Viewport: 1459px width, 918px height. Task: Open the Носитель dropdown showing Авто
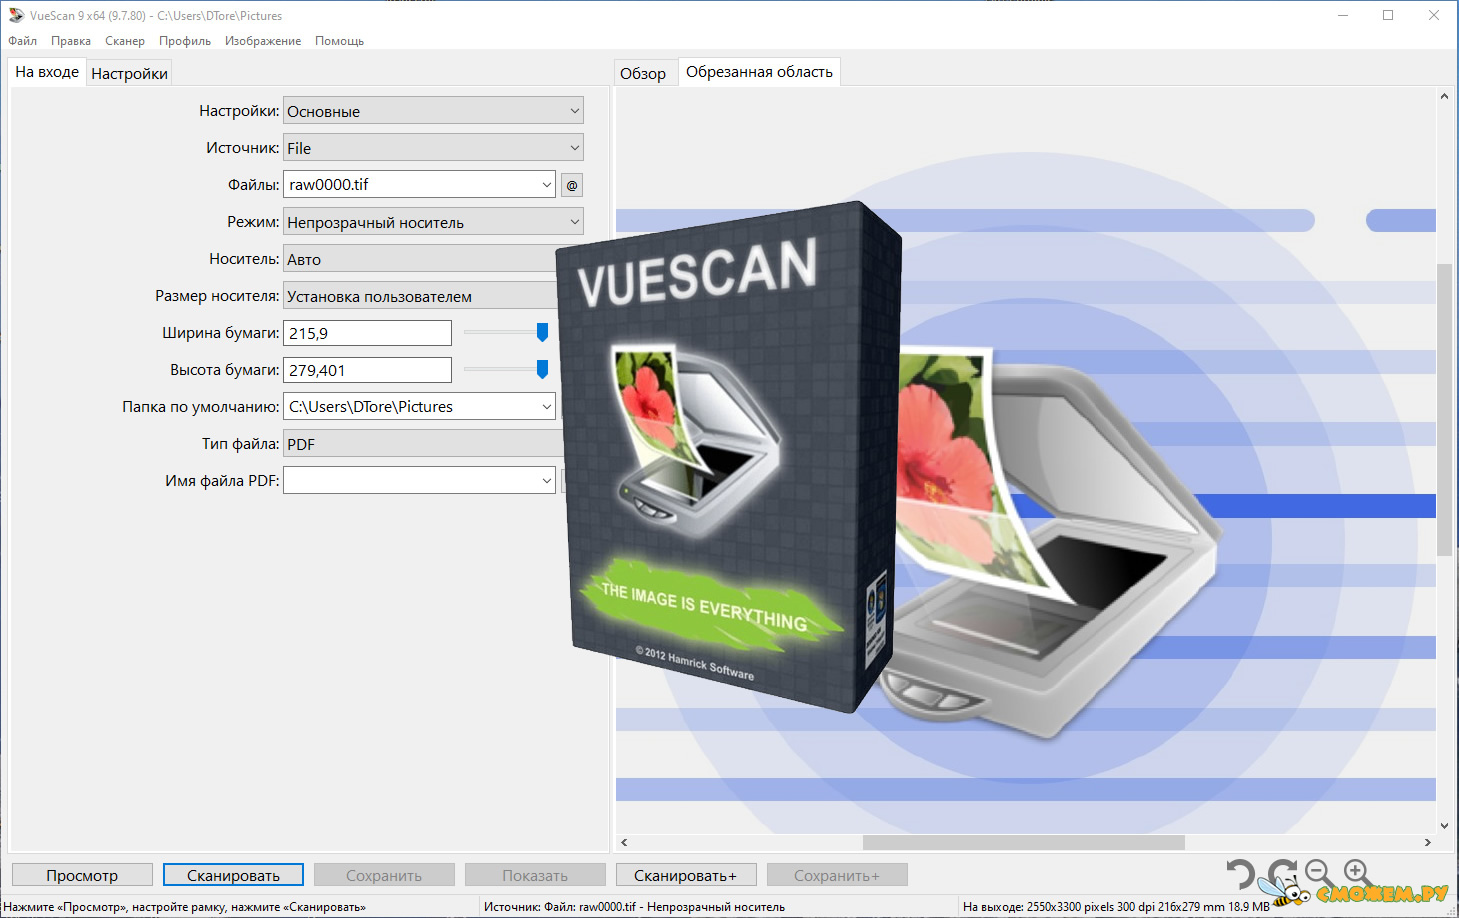(420, 259)
